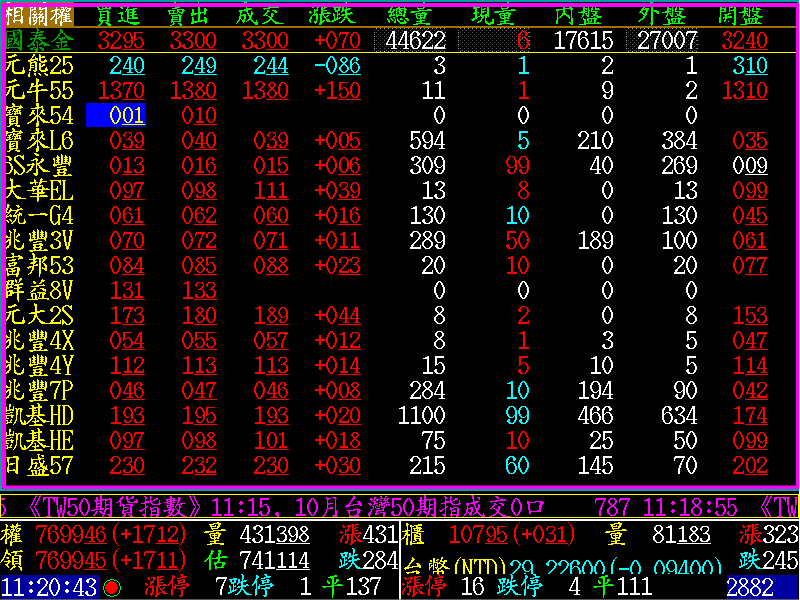Click the 漲跌 column header
800x600 pixels.
click(x=336, y=16)
